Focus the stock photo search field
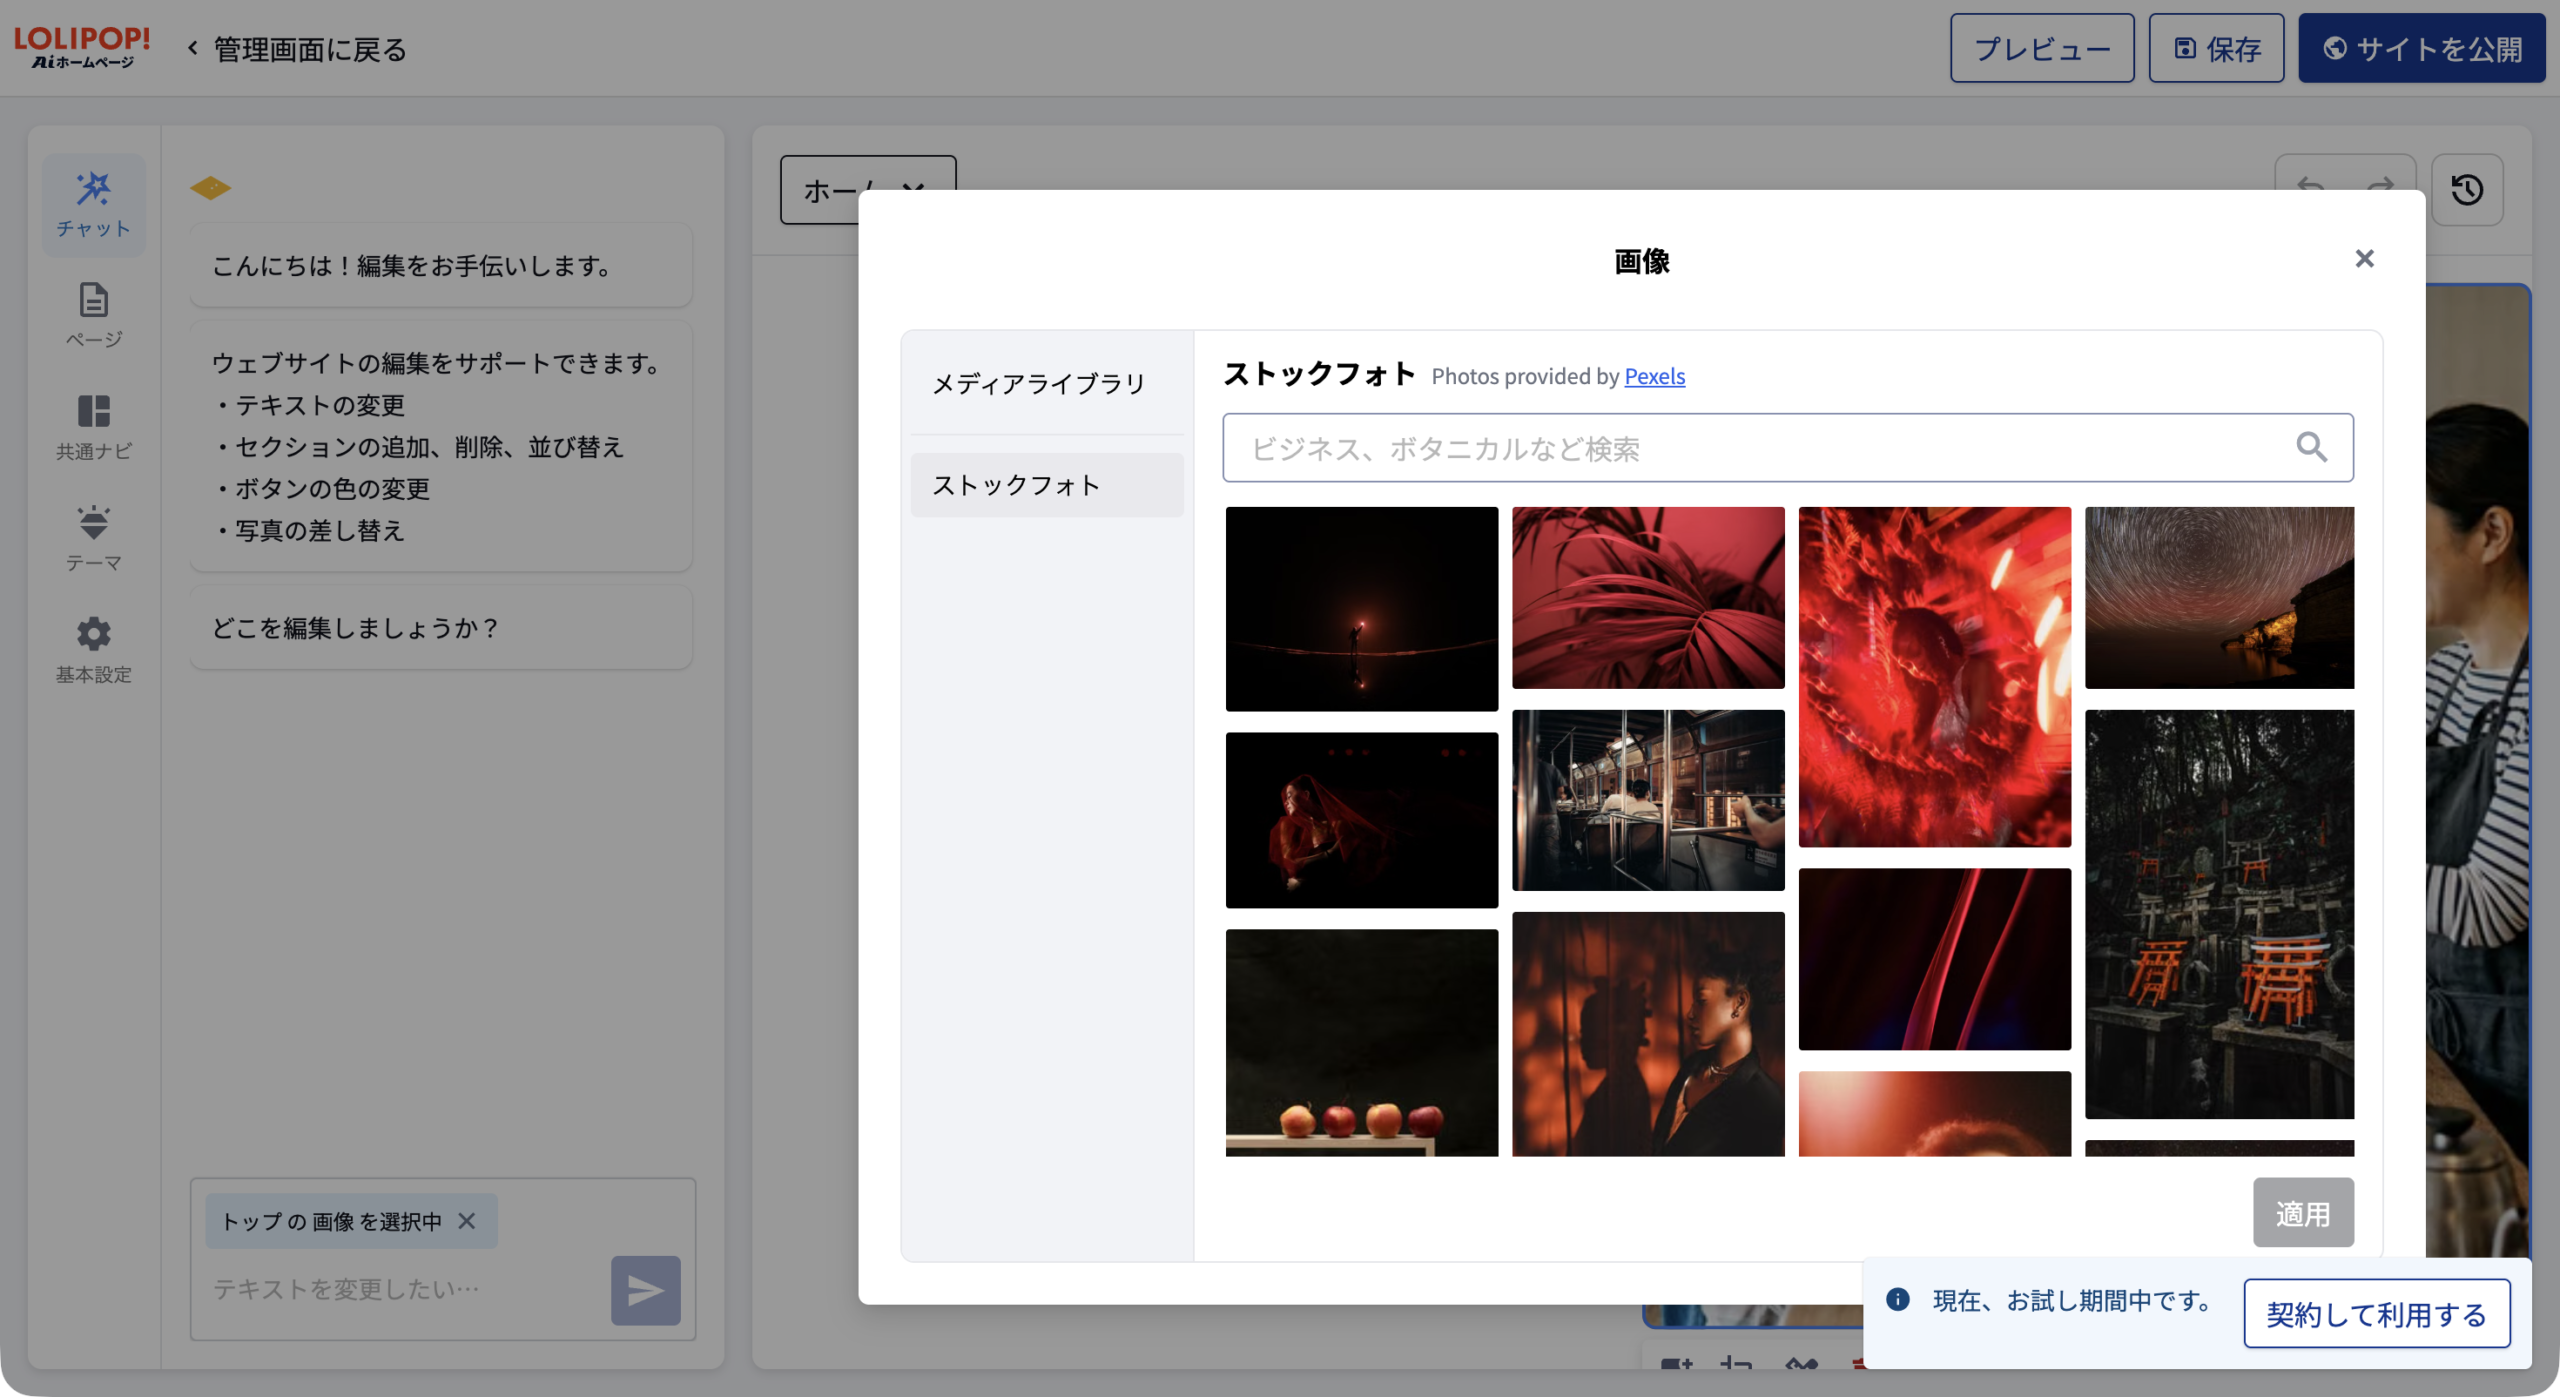2560x1397 pixels. pos(1787,448)
